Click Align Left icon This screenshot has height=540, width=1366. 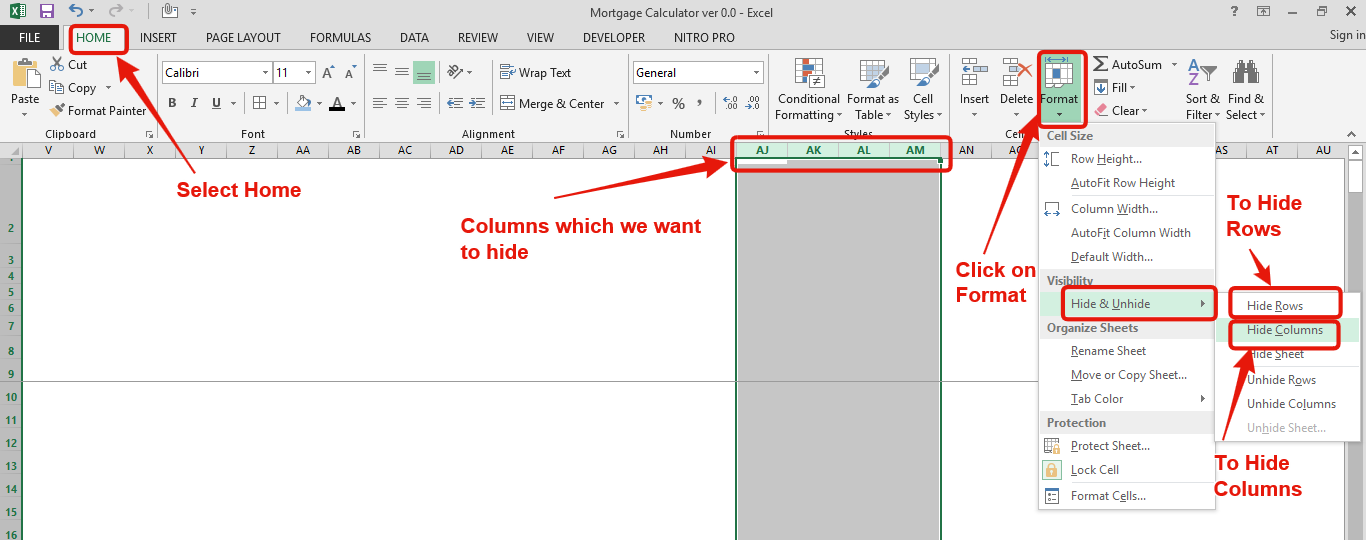(380, 103)
